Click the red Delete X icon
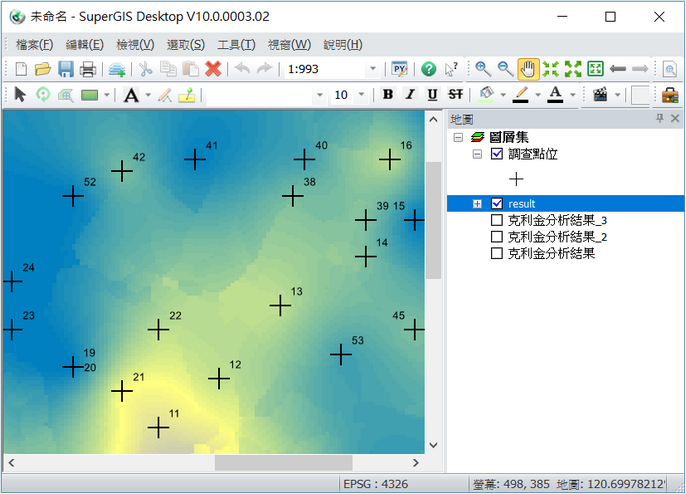Image resolution: width=686 pixels, height=494 pixels. (213, 69)
